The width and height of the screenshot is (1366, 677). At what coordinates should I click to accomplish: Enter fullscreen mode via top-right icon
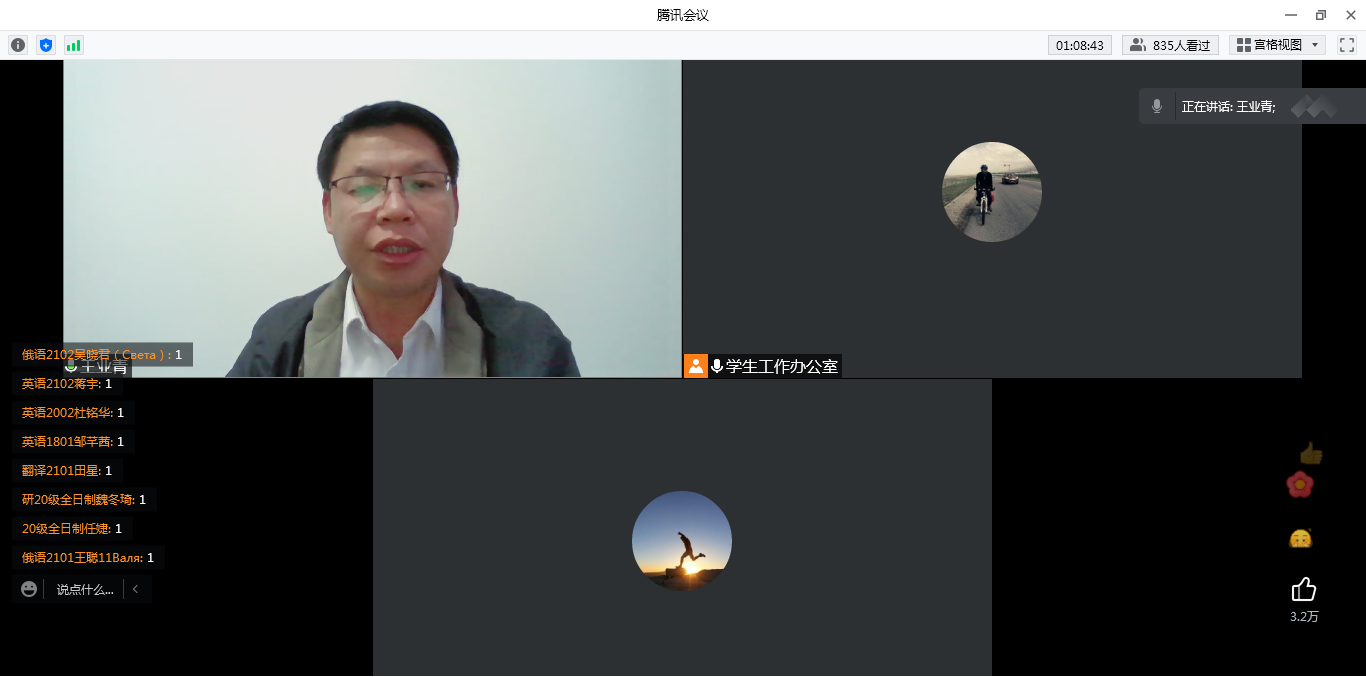[x=1346, y=45]
